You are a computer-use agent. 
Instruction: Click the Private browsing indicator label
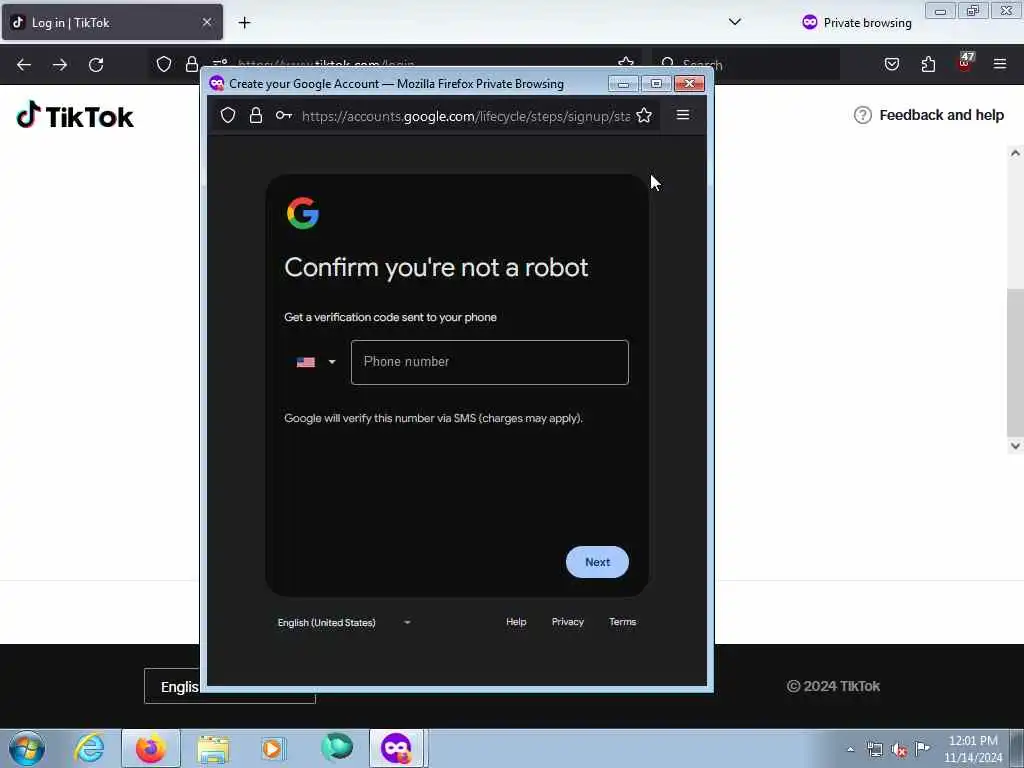click(x=857, y=23)
